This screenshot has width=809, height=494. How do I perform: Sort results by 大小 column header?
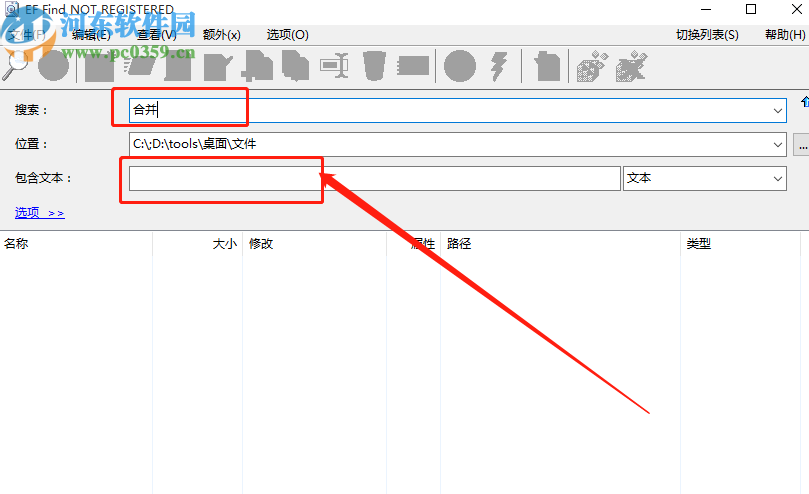[198, 244]
